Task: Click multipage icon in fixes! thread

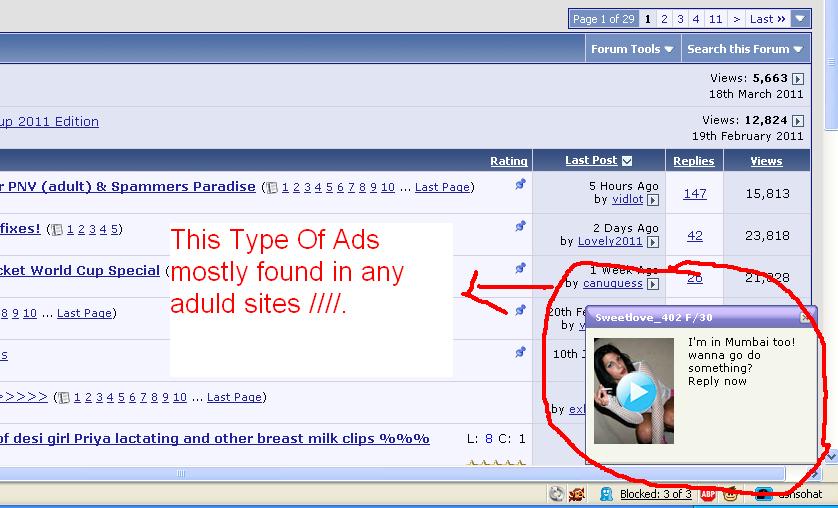Action: [x=57, y=230]
